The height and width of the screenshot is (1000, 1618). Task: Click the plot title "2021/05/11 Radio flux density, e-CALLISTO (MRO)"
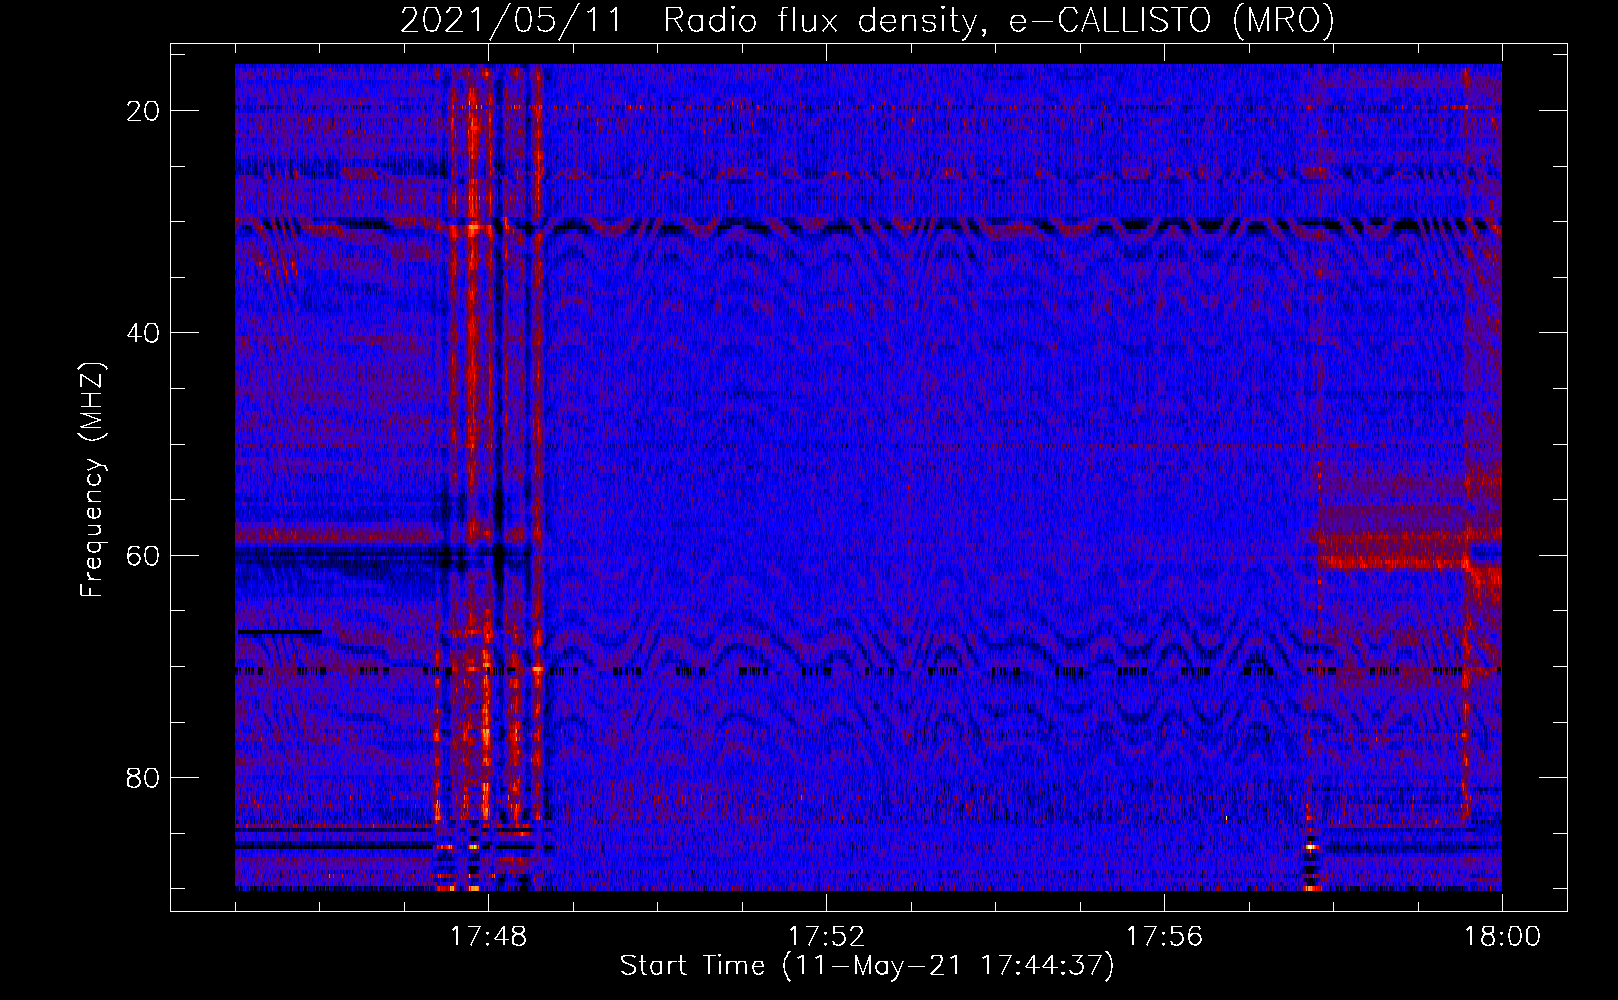(867, 20)
